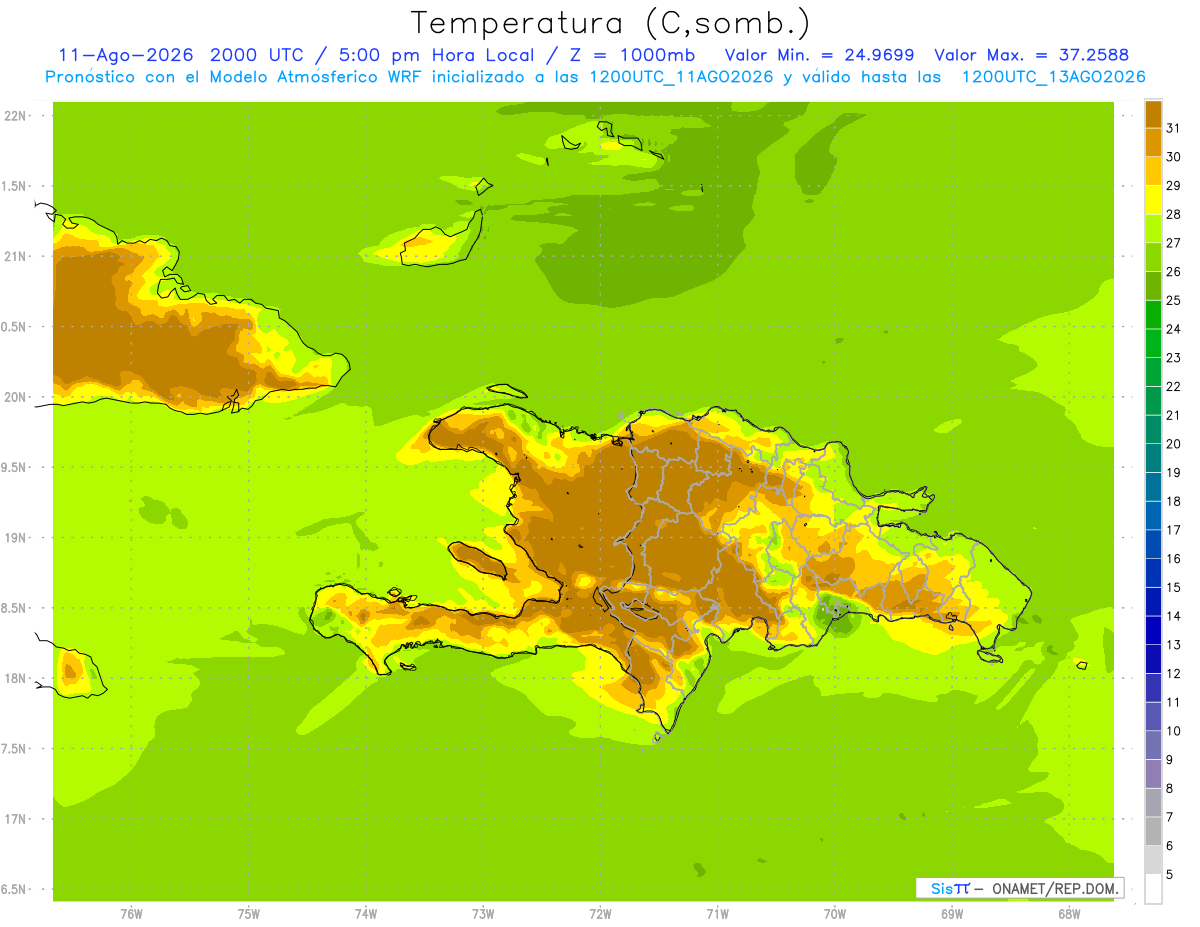Click color scale label "5"
This screenshot has height=927, width=1200.
tap(1170, 875)
